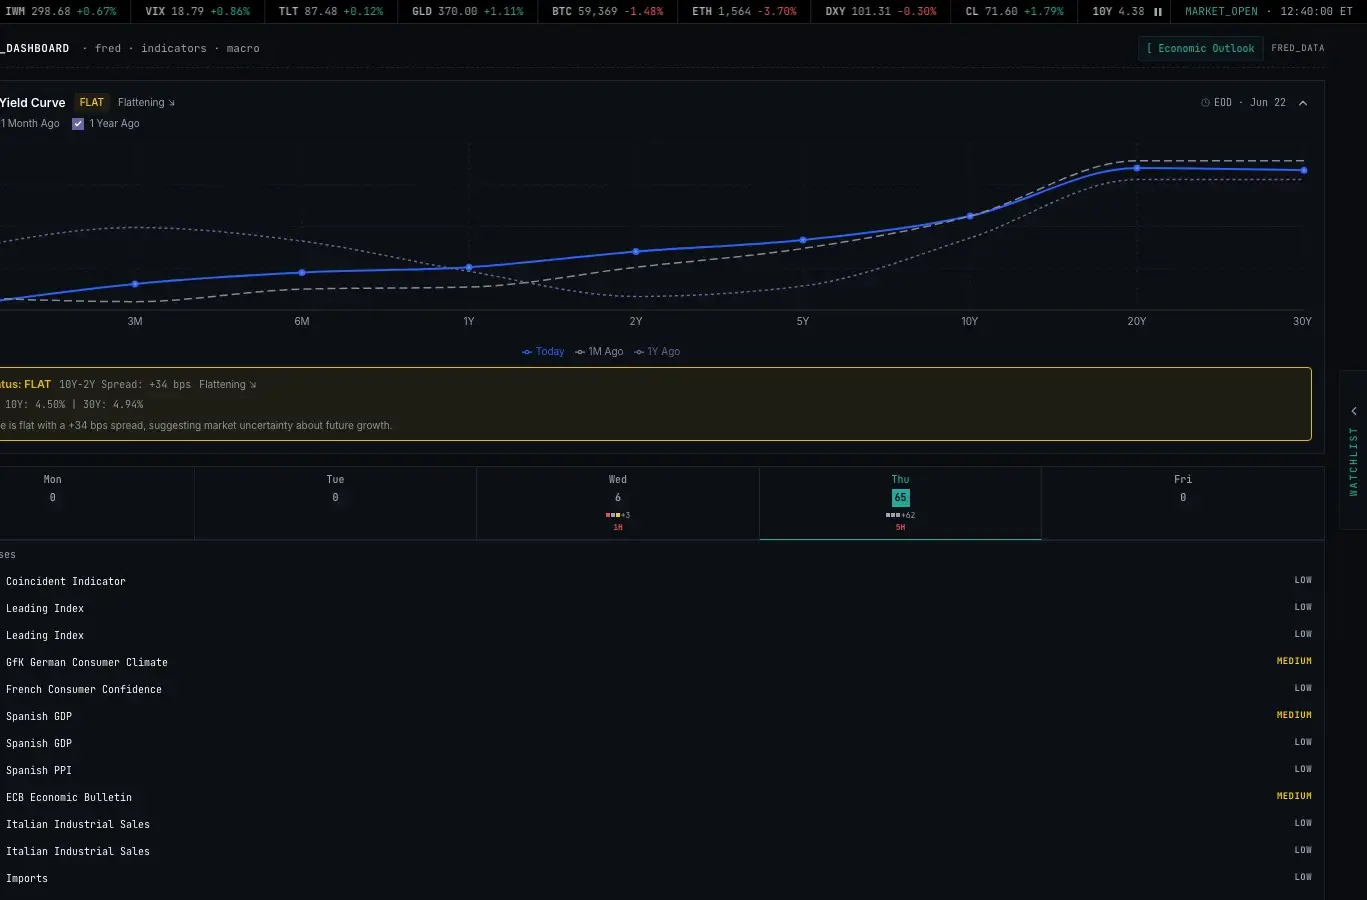Click the GLD ticker quote
Image resolution: width=1367 pixels, height=900 pixels.
tap(467, 12)
